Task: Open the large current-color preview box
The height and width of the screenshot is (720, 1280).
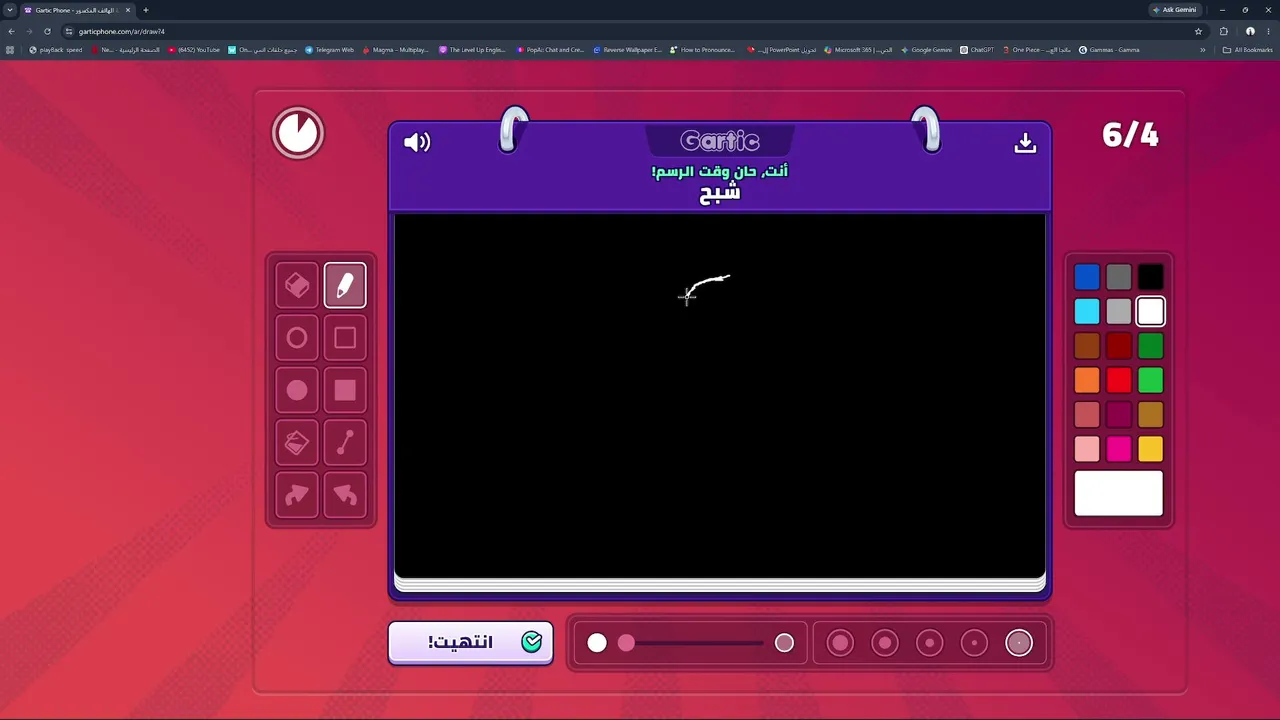Action: coord(1119,494)
